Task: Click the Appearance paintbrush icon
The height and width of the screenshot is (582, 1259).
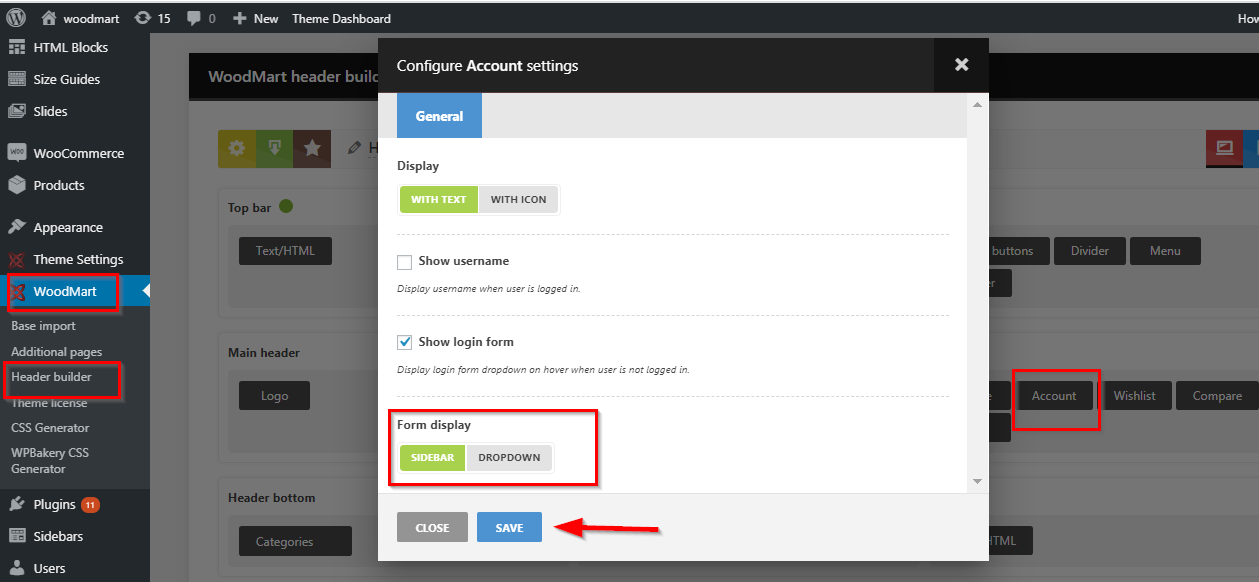Action: 16,227
